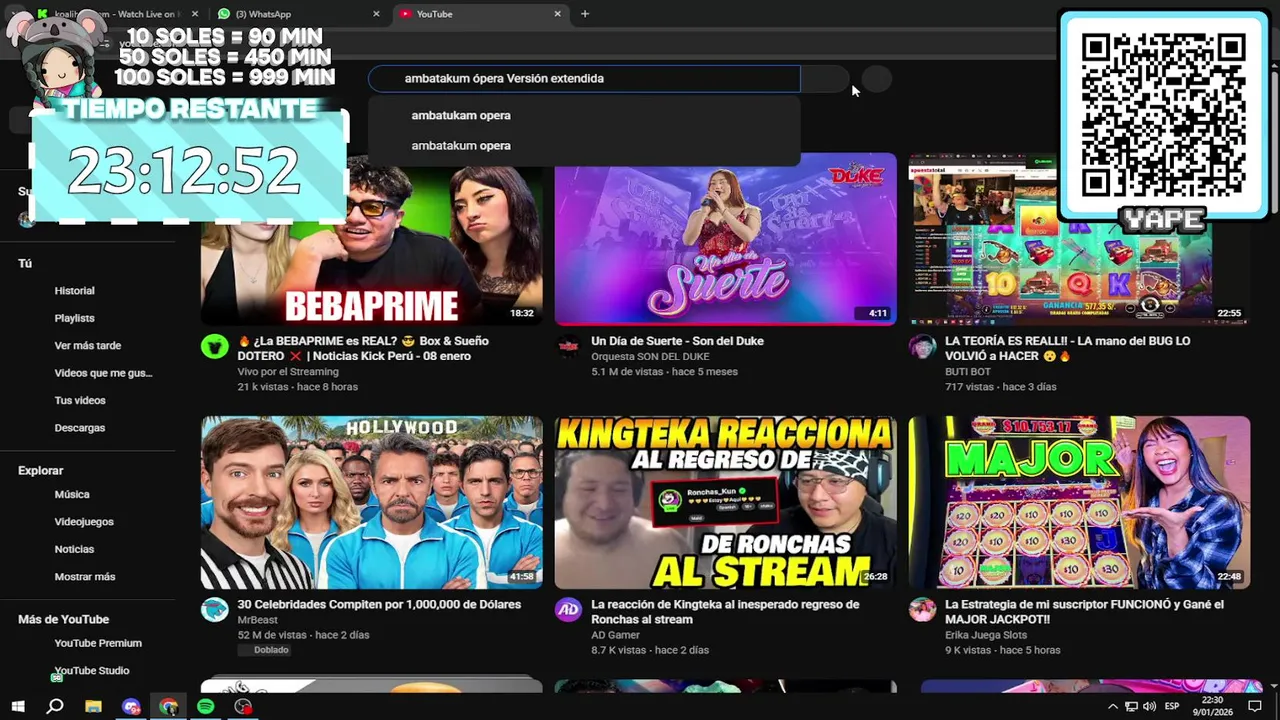The height and width of the screenshot is (720, 1280).
Task: Open Windows taskbar search
Action: point(55,707)
